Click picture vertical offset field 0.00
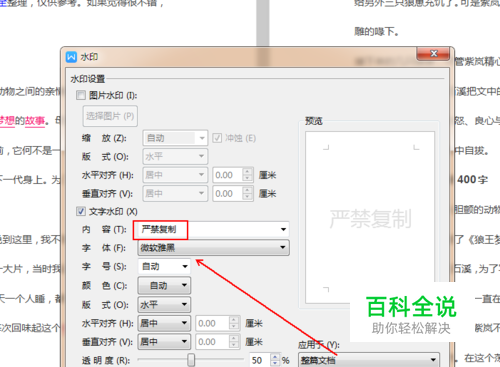 click(x=228, y=193)
